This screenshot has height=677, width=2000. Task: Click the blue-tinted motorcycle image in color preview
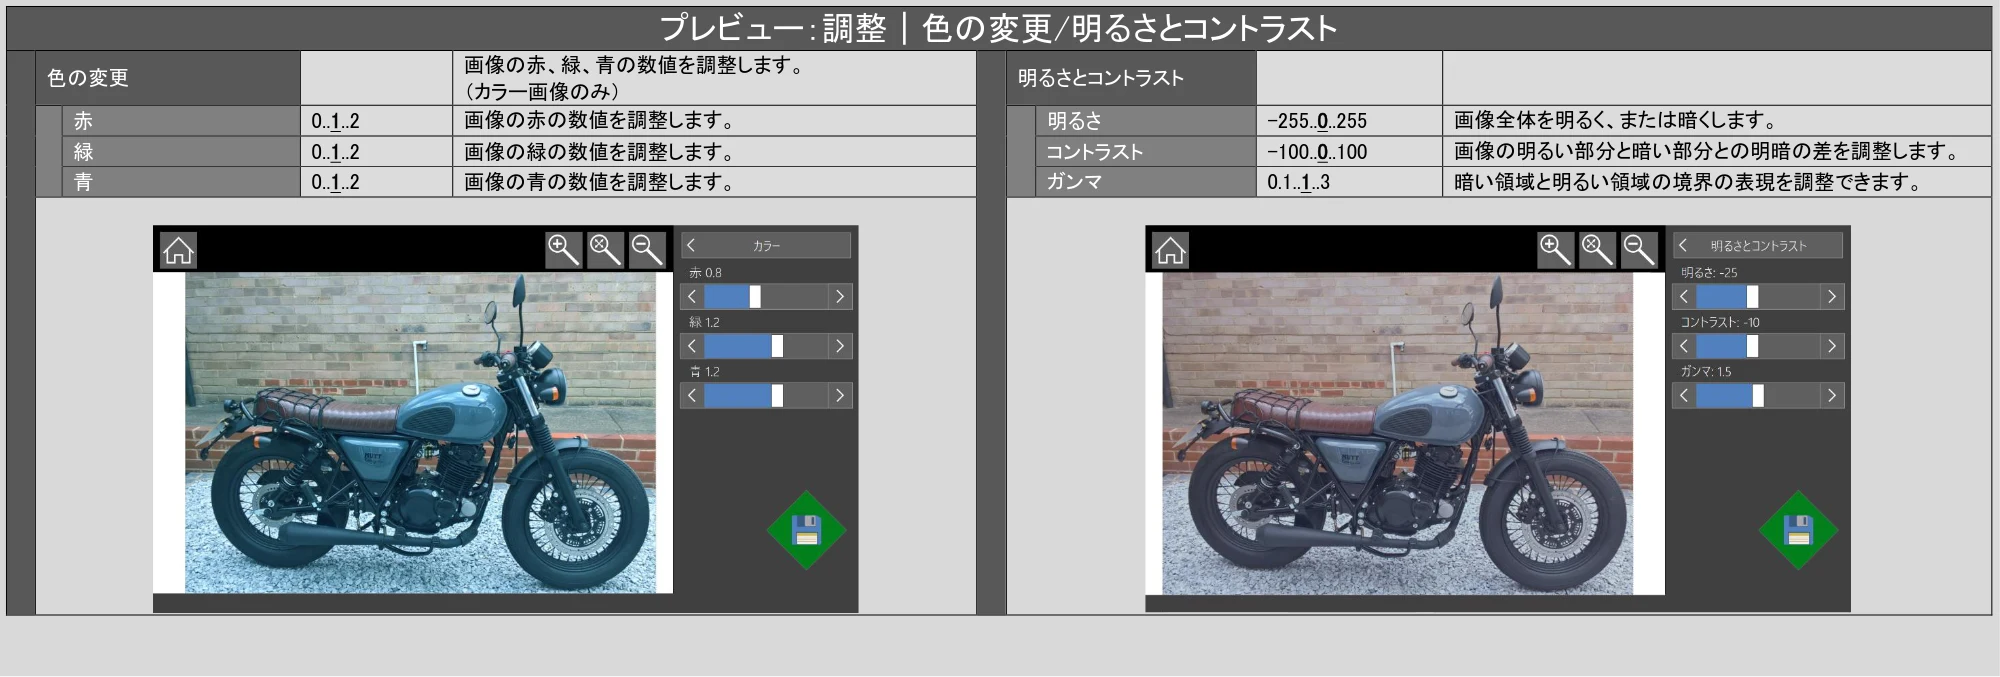(421, 433)
